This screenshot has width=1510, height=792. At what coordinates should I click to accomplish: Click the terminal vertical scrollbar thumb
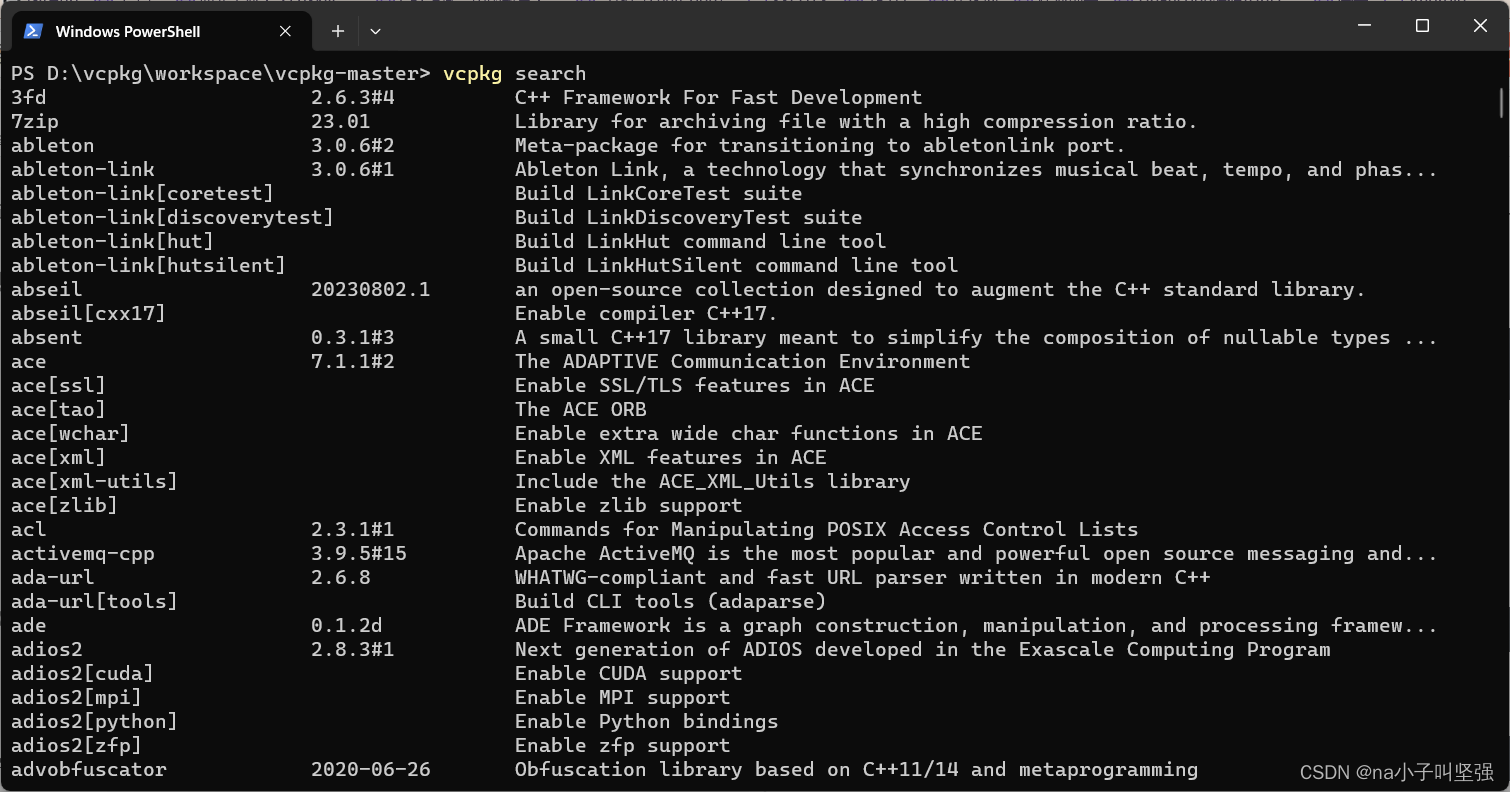click(x=1501, y=102)
